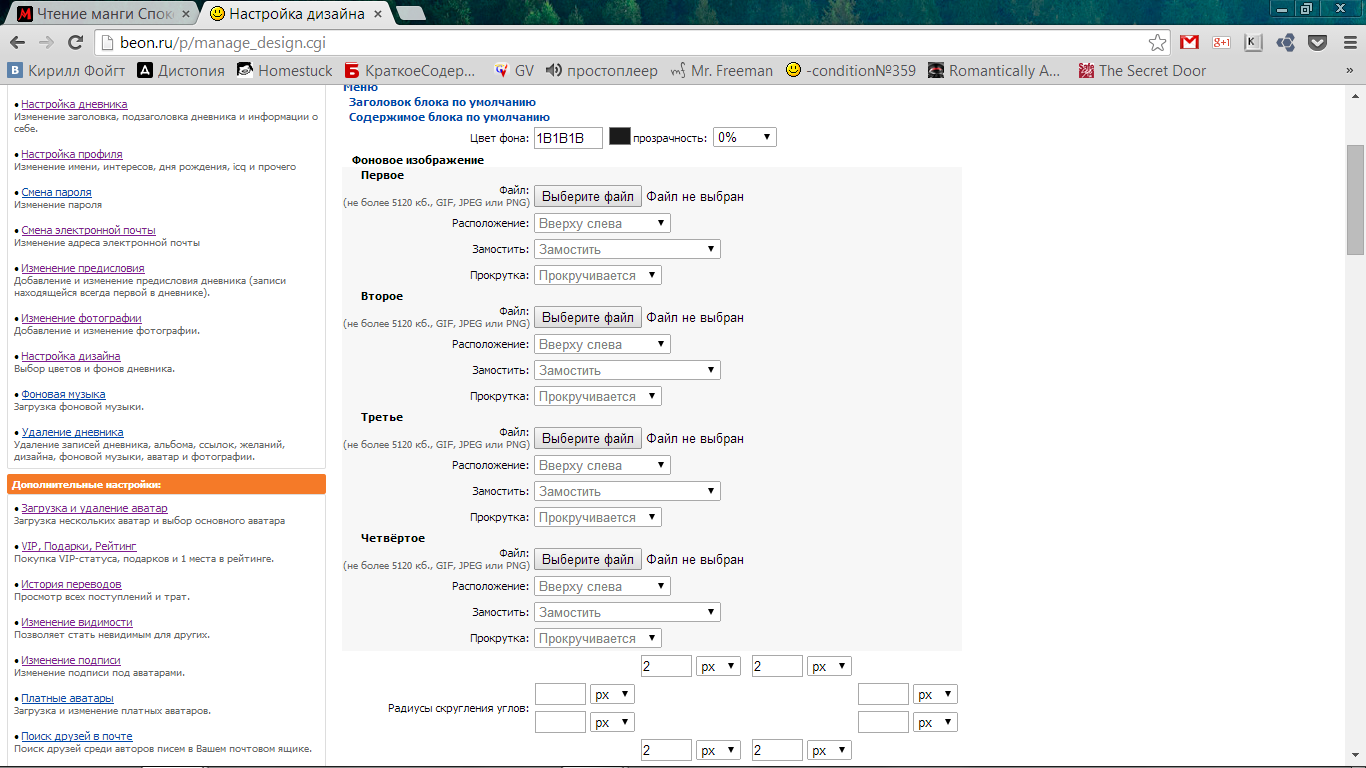Open the Homestuck bookmark
The width and height of the screenshot is (1366, 768).
tap(285, 71)
